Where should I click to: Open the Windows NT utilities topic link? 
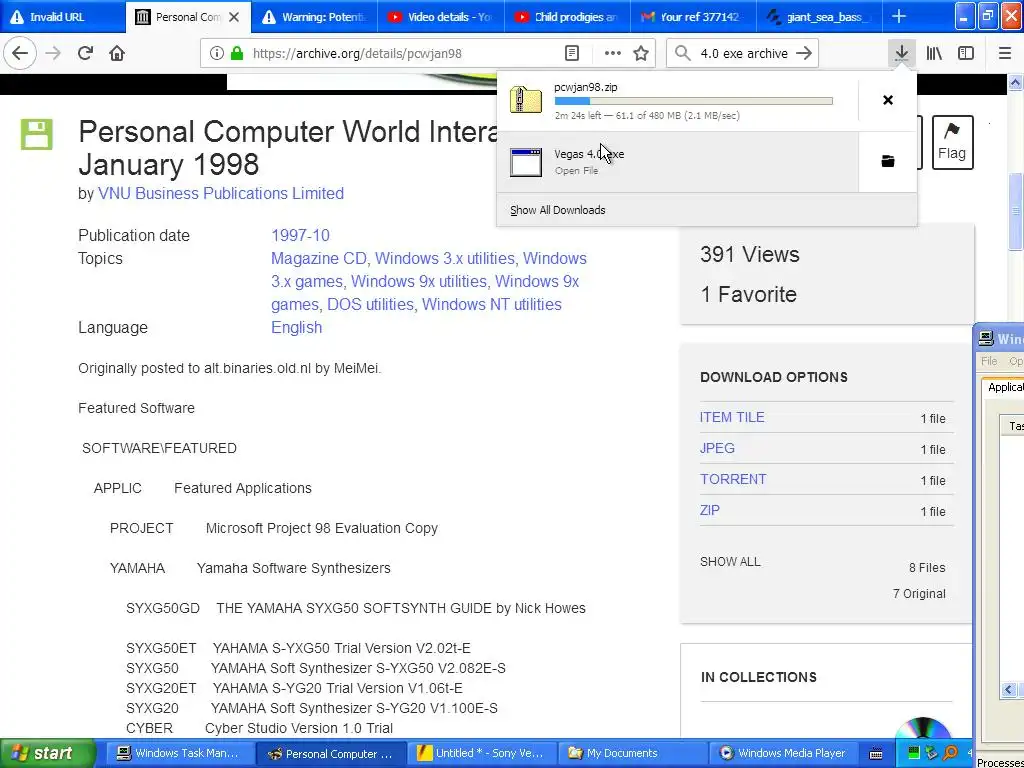click(x=492, y=304)
